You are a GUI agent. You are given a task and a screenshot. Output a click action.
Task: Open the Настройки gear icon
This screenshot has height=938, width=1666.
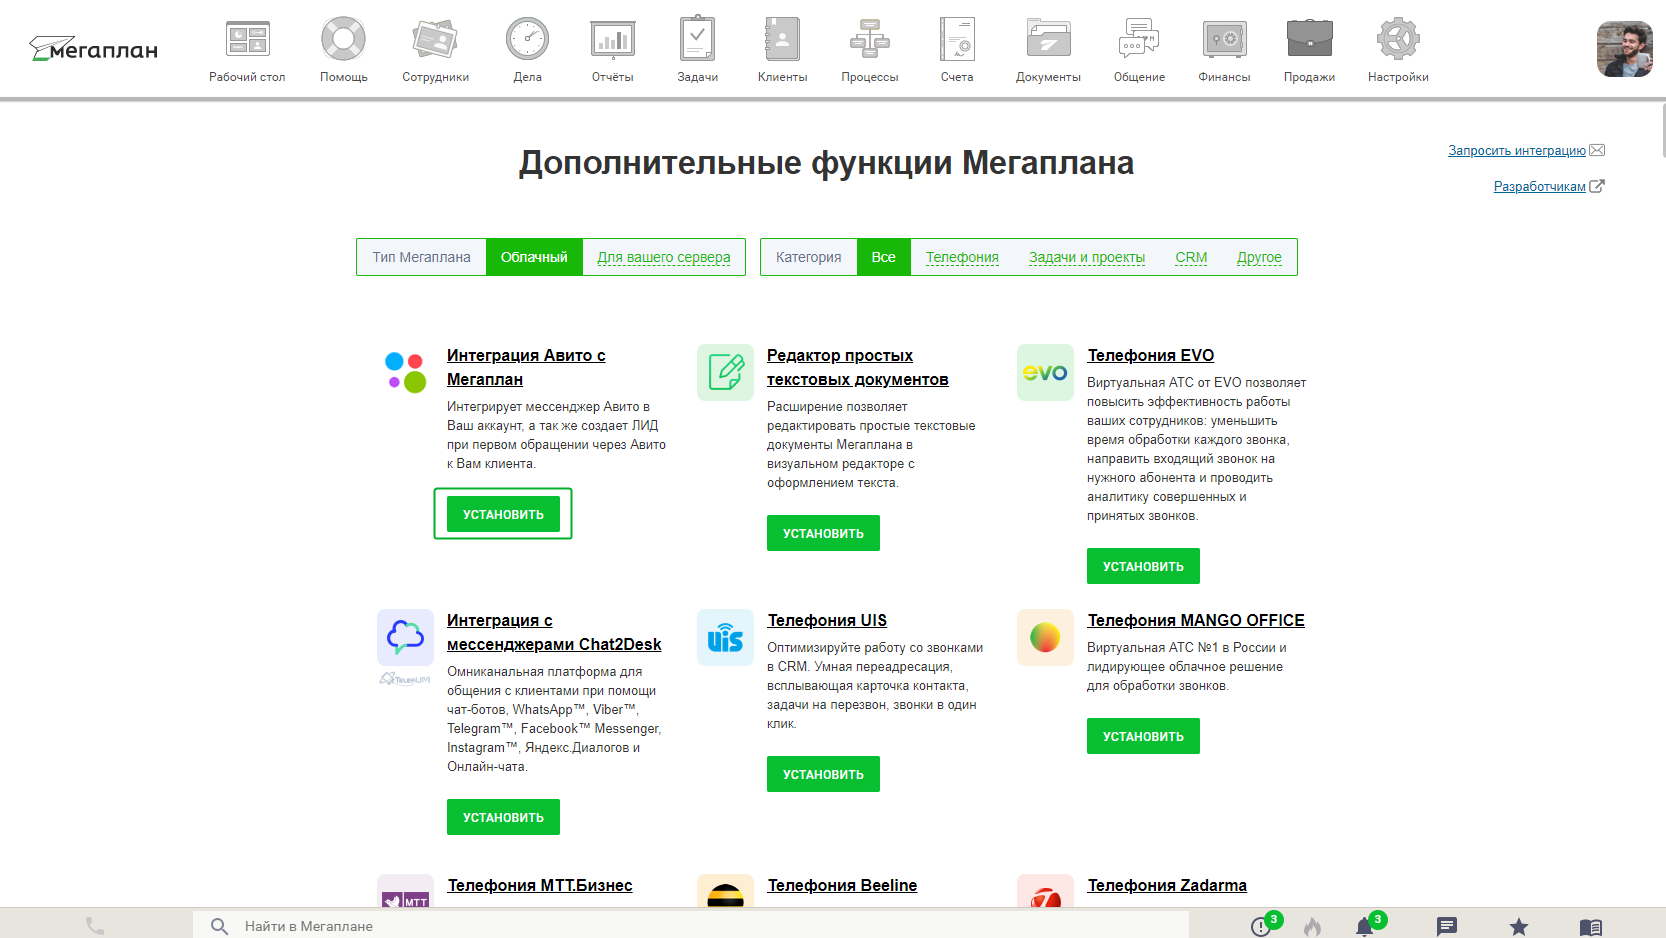(1398, 40)
